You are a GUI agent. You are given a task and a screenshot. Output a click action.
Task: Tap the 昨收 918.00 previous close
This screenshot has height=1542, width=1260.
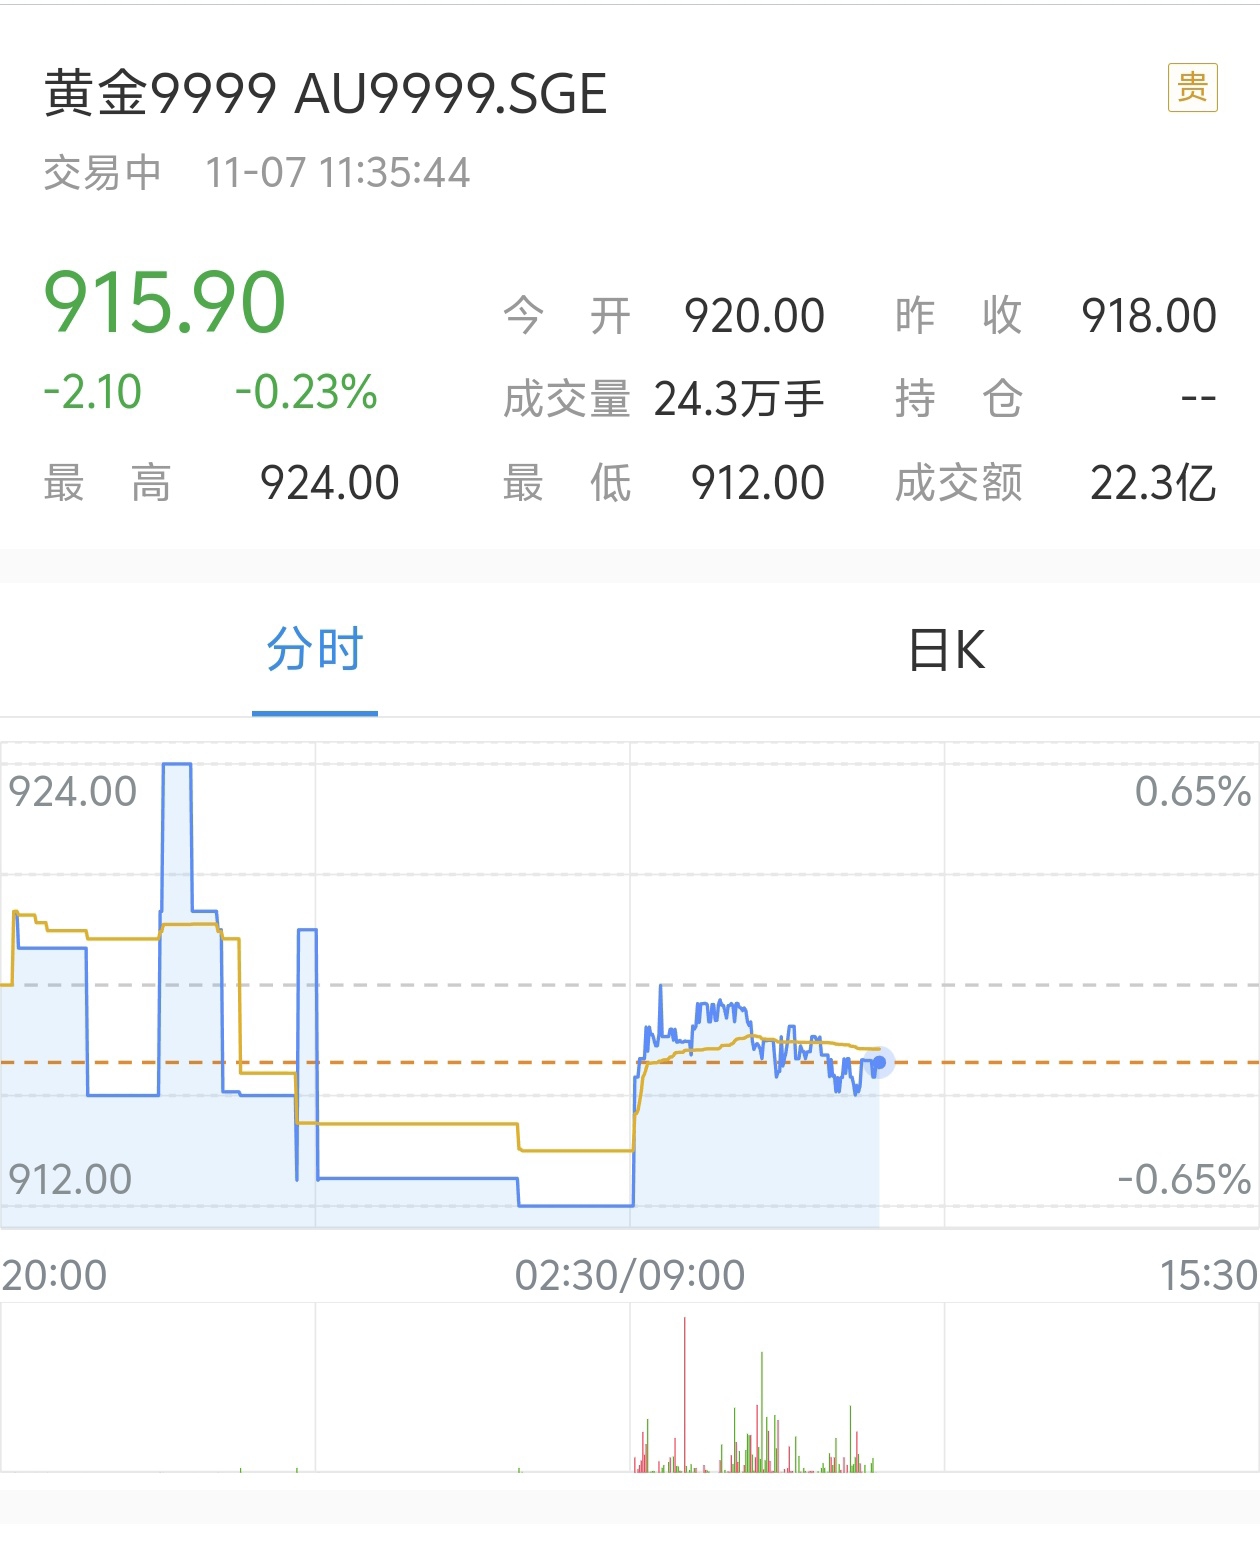(x=1148, y=316)
